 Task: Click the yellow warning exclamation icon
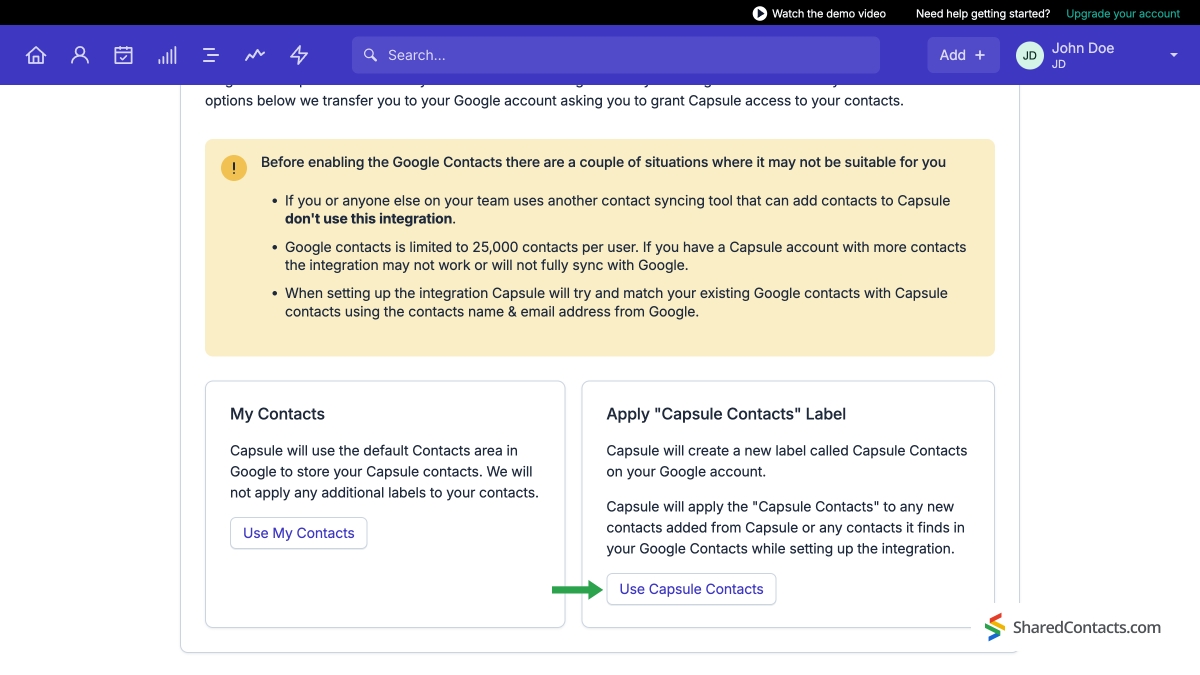click(234, 168)
